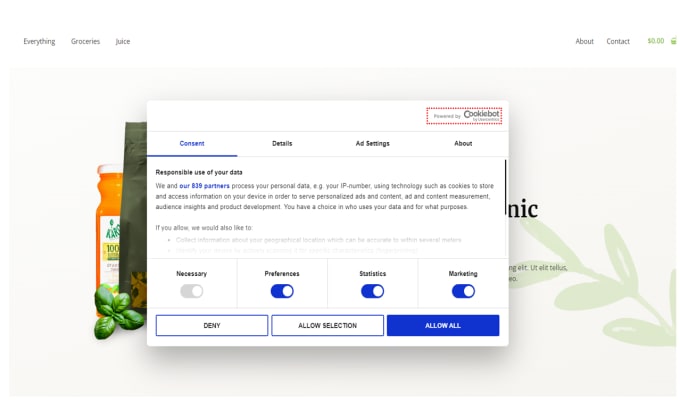Open the shopping cart icon

click(x=673, y=41)
